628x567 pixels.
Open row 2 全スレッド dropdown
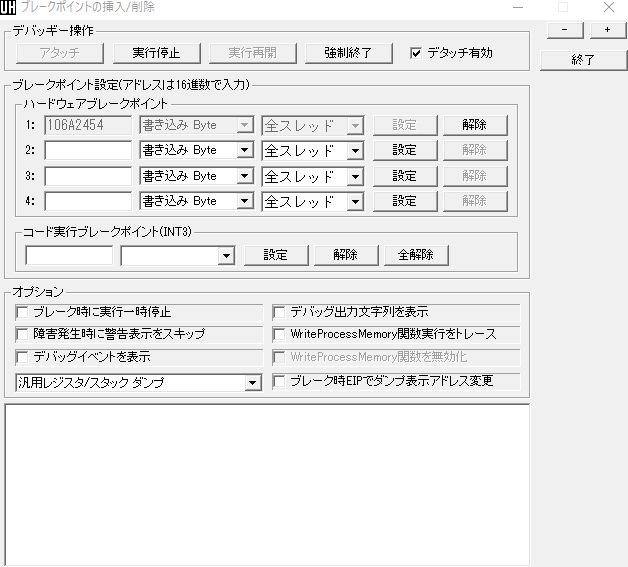tap(313, 151)
